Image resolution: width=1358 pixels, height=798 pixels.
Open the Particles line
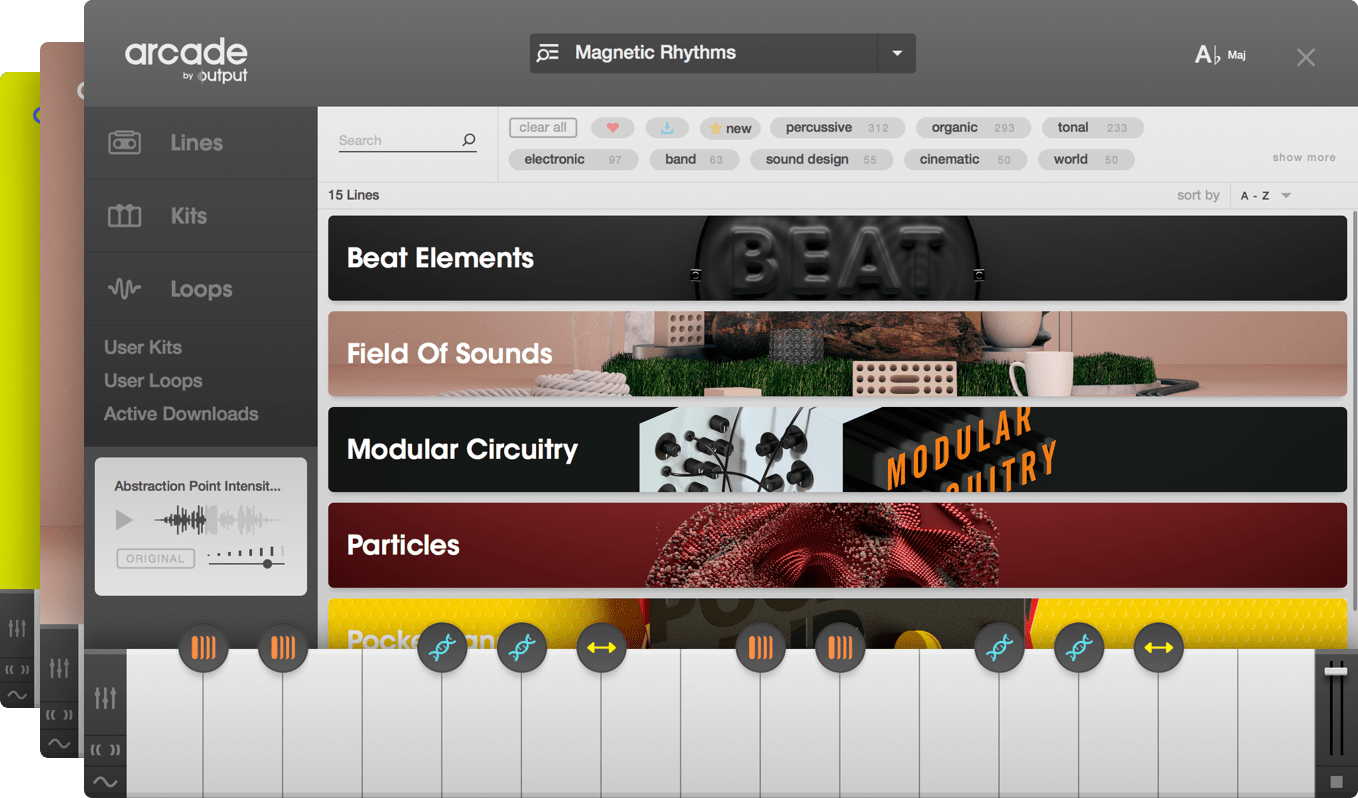pyautogui.click(x=837, y=545)
